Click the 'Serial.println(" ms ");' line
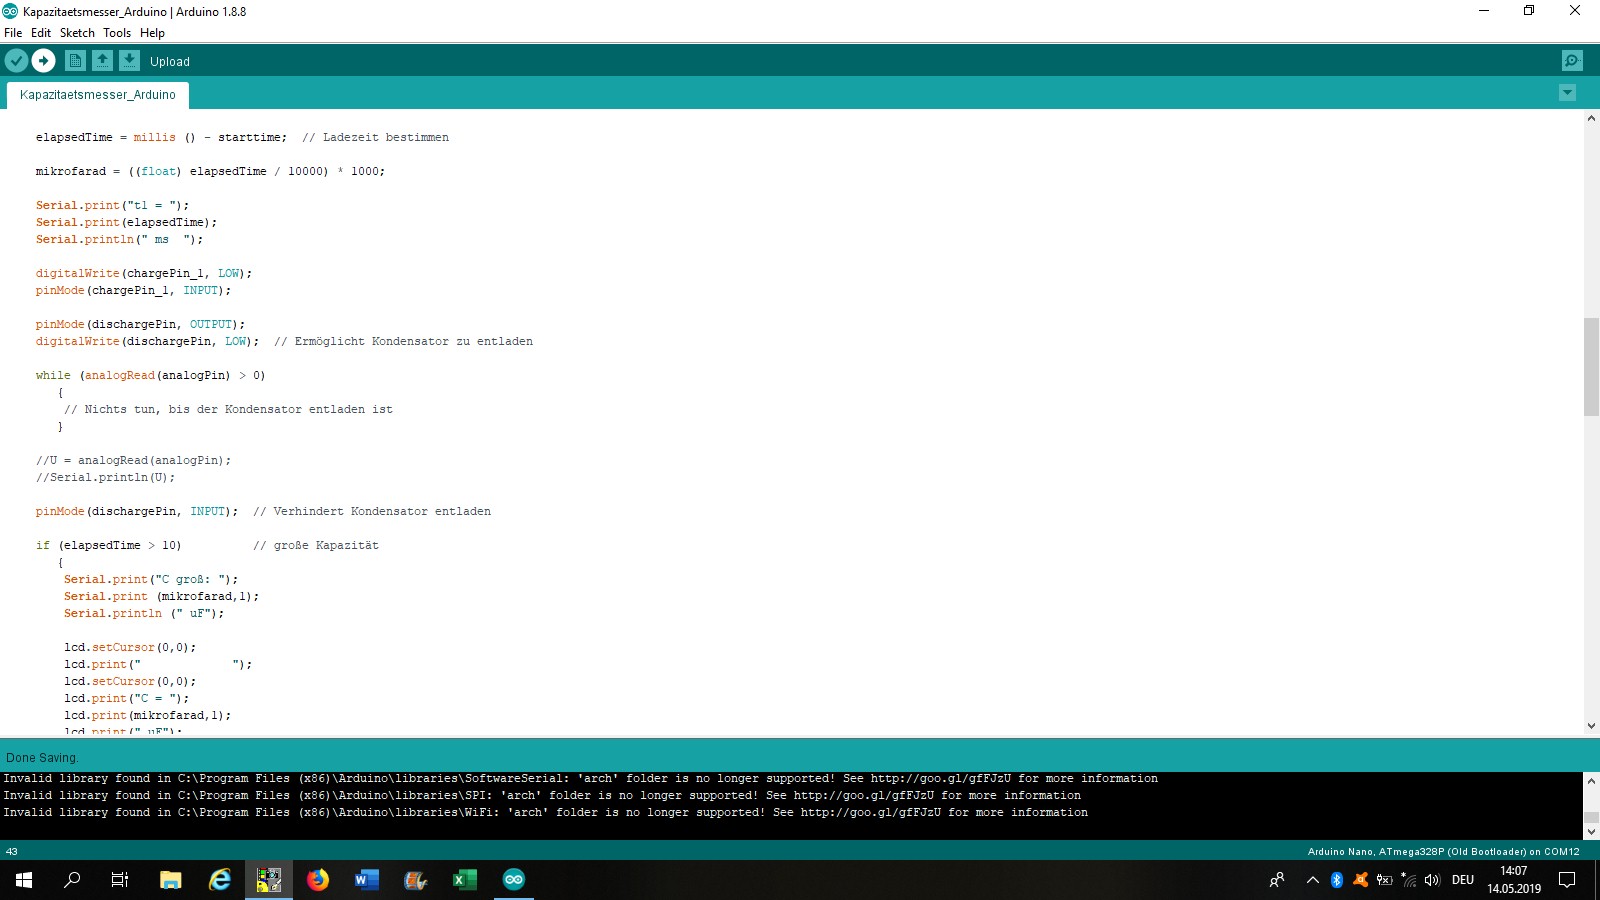Image resolution: width=1600 pixels, height=900 pixels. [x=119, y=240]
